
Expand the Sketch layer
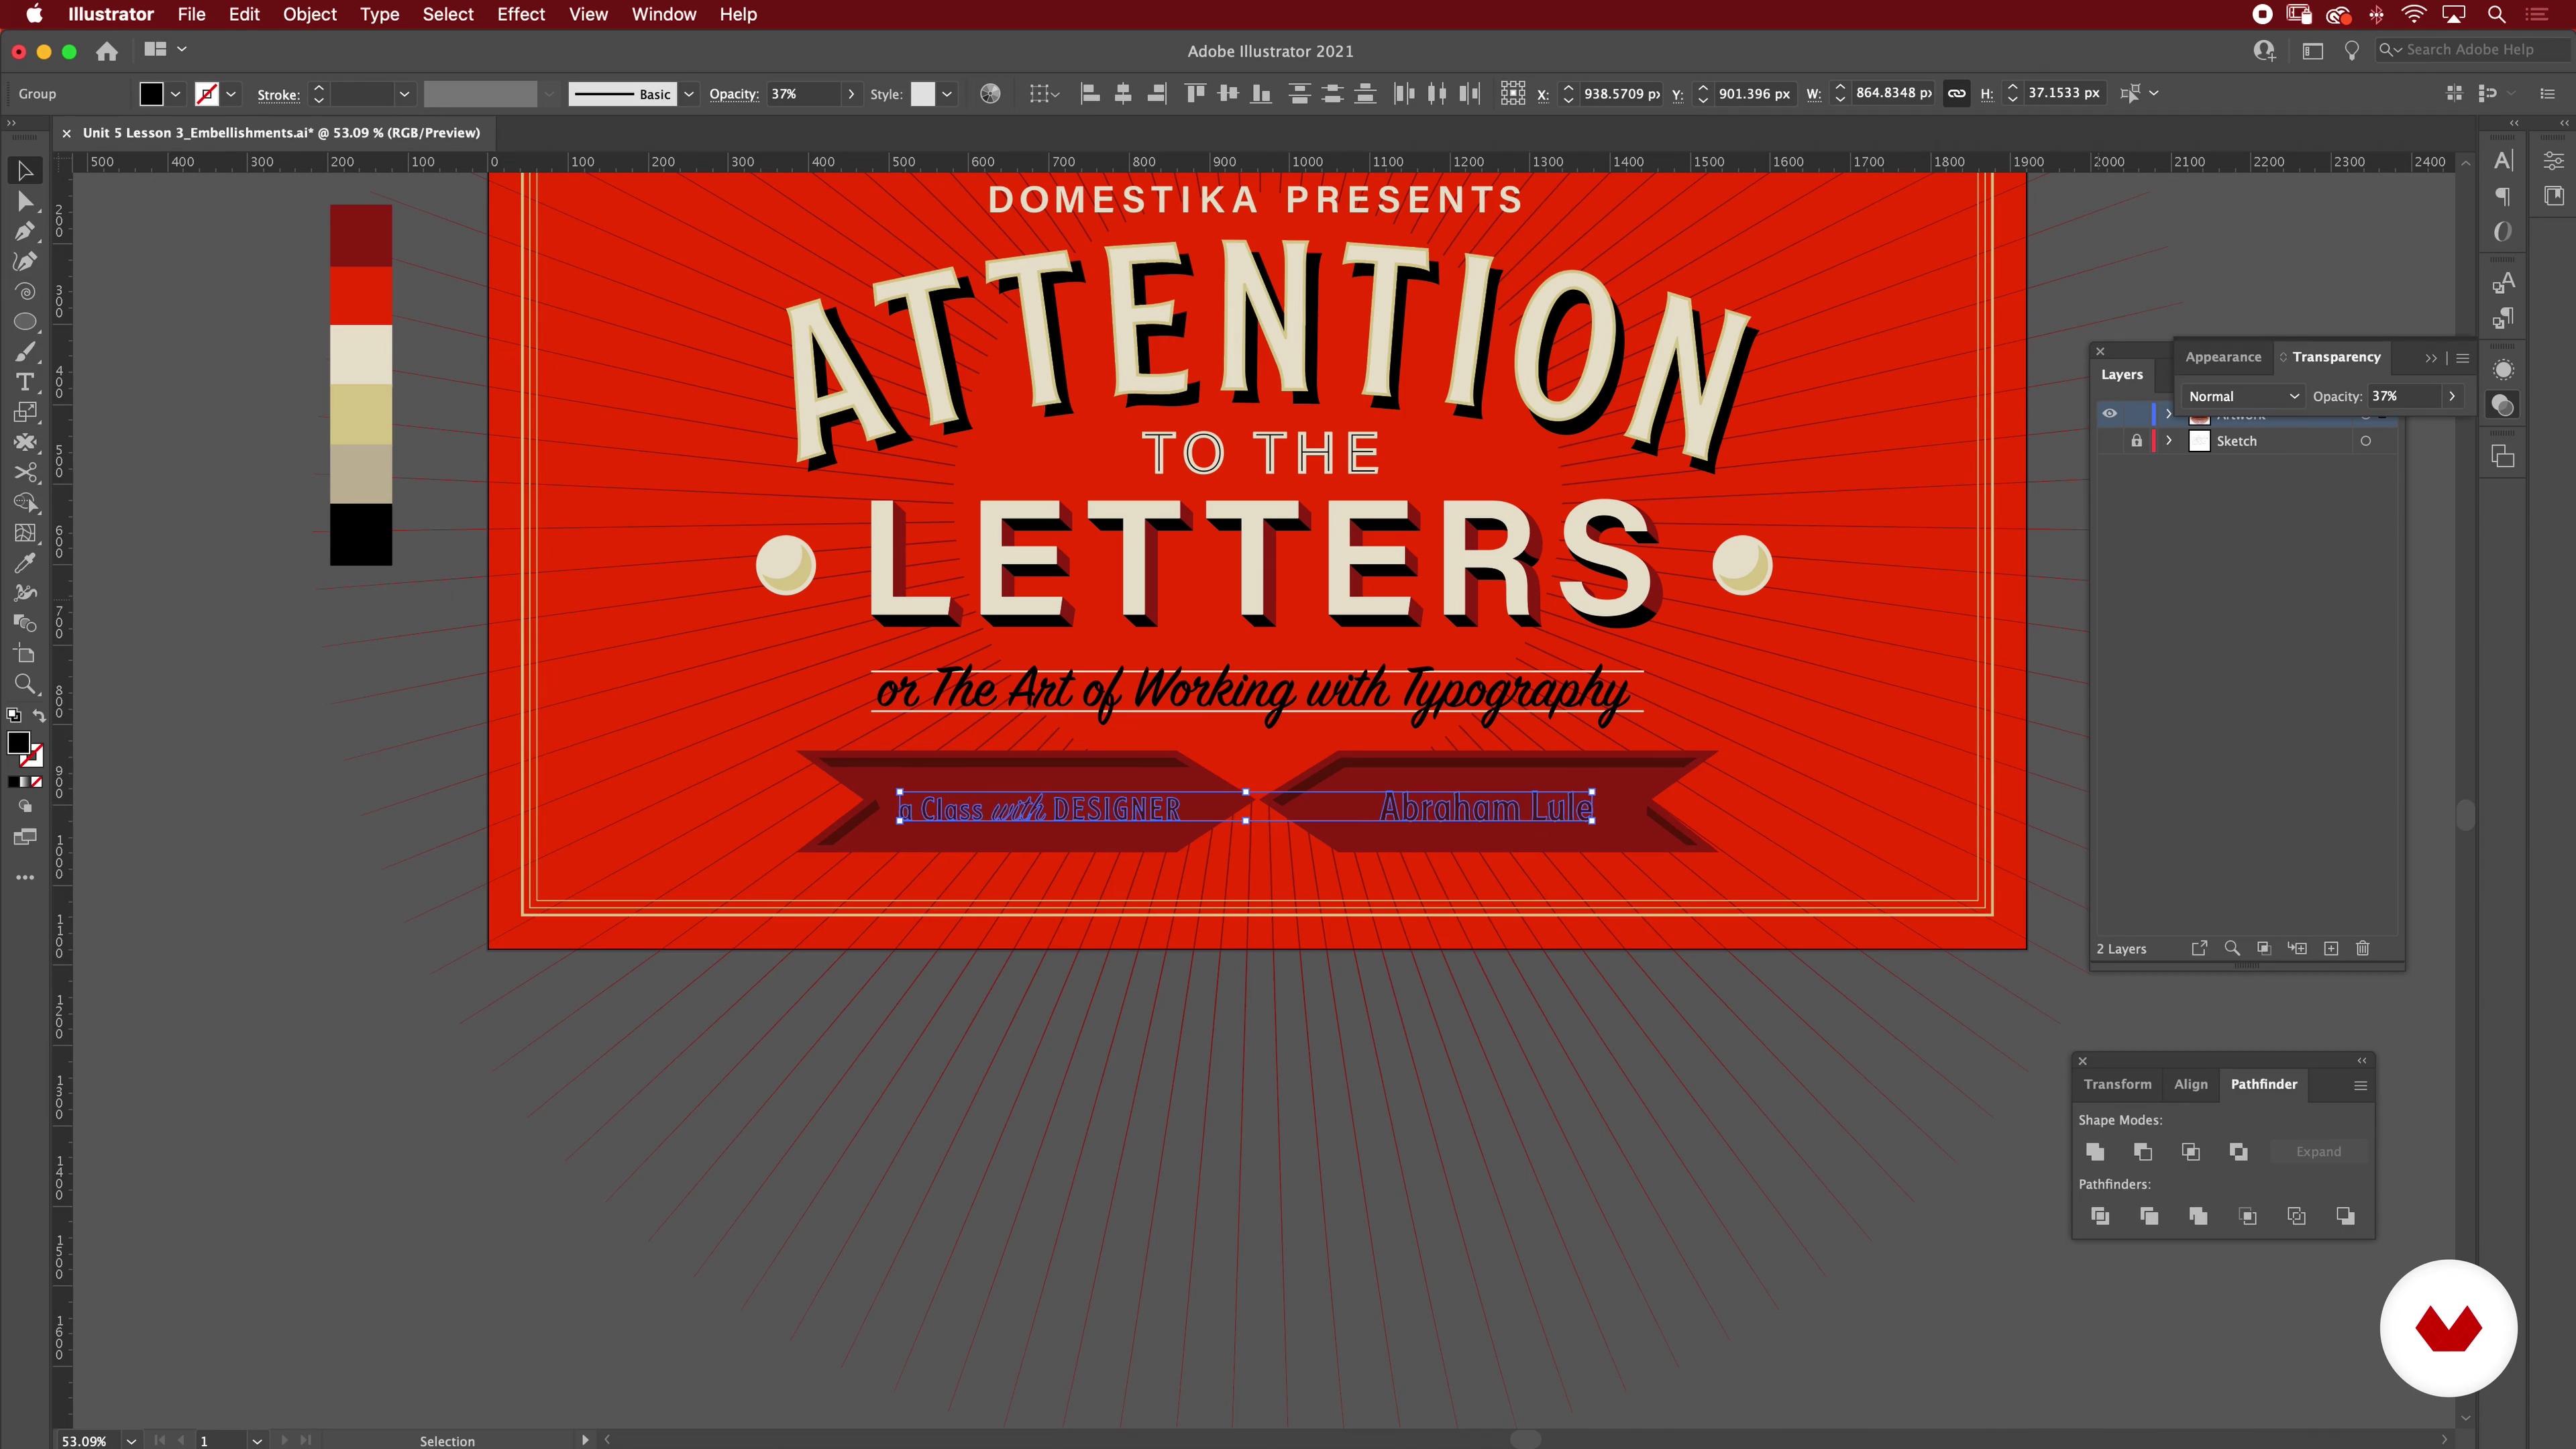2169,441
